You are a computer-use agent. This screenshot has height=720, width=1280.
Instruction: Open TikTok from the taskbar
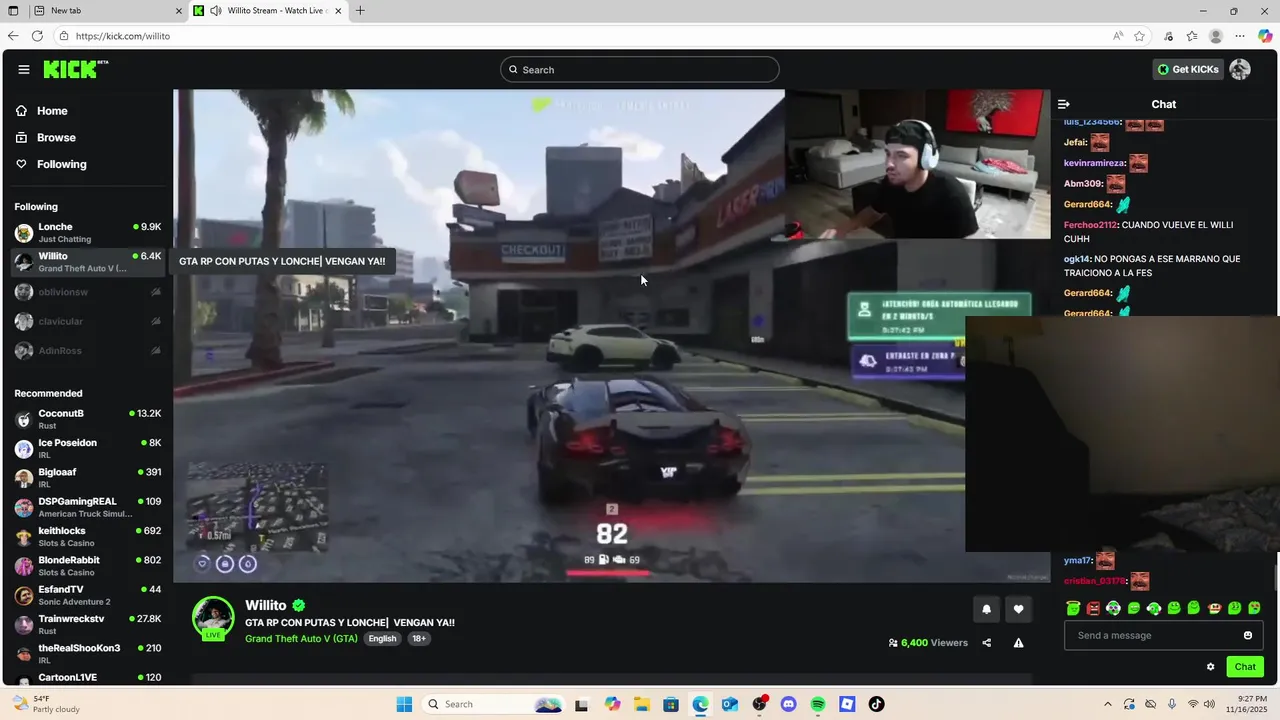click(x=876, y=704)
